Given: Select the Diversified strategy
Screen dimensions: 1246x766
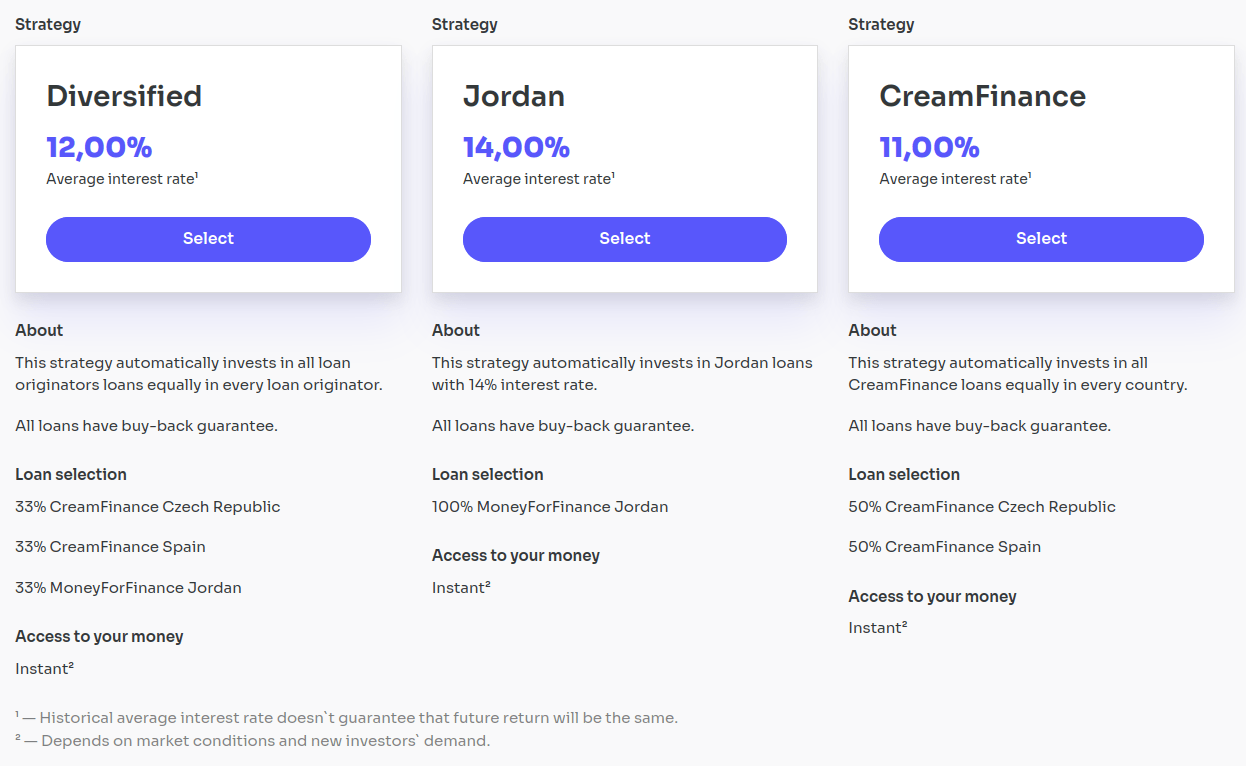Looking at the screenshot, I should 208,239.
